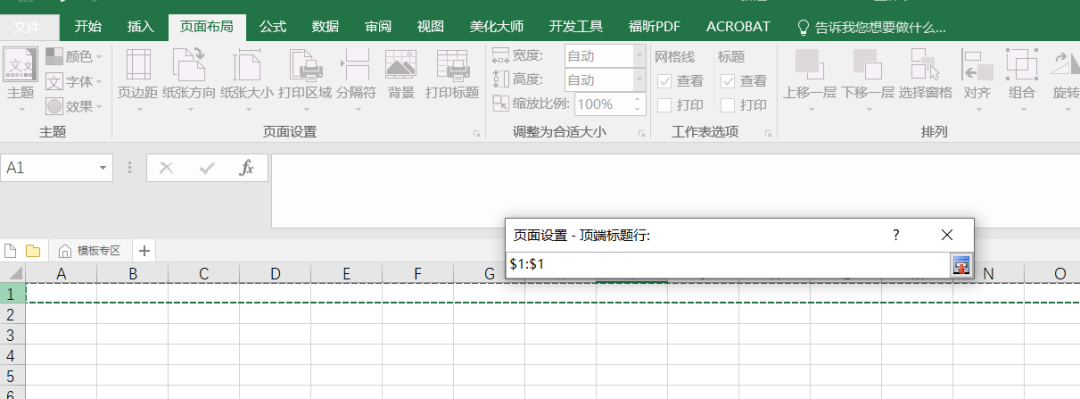Image resolution: width=1080 pixels, height=399 pixels.
Task: Switch to the 审阅 tab
Action: coord(378,27)
